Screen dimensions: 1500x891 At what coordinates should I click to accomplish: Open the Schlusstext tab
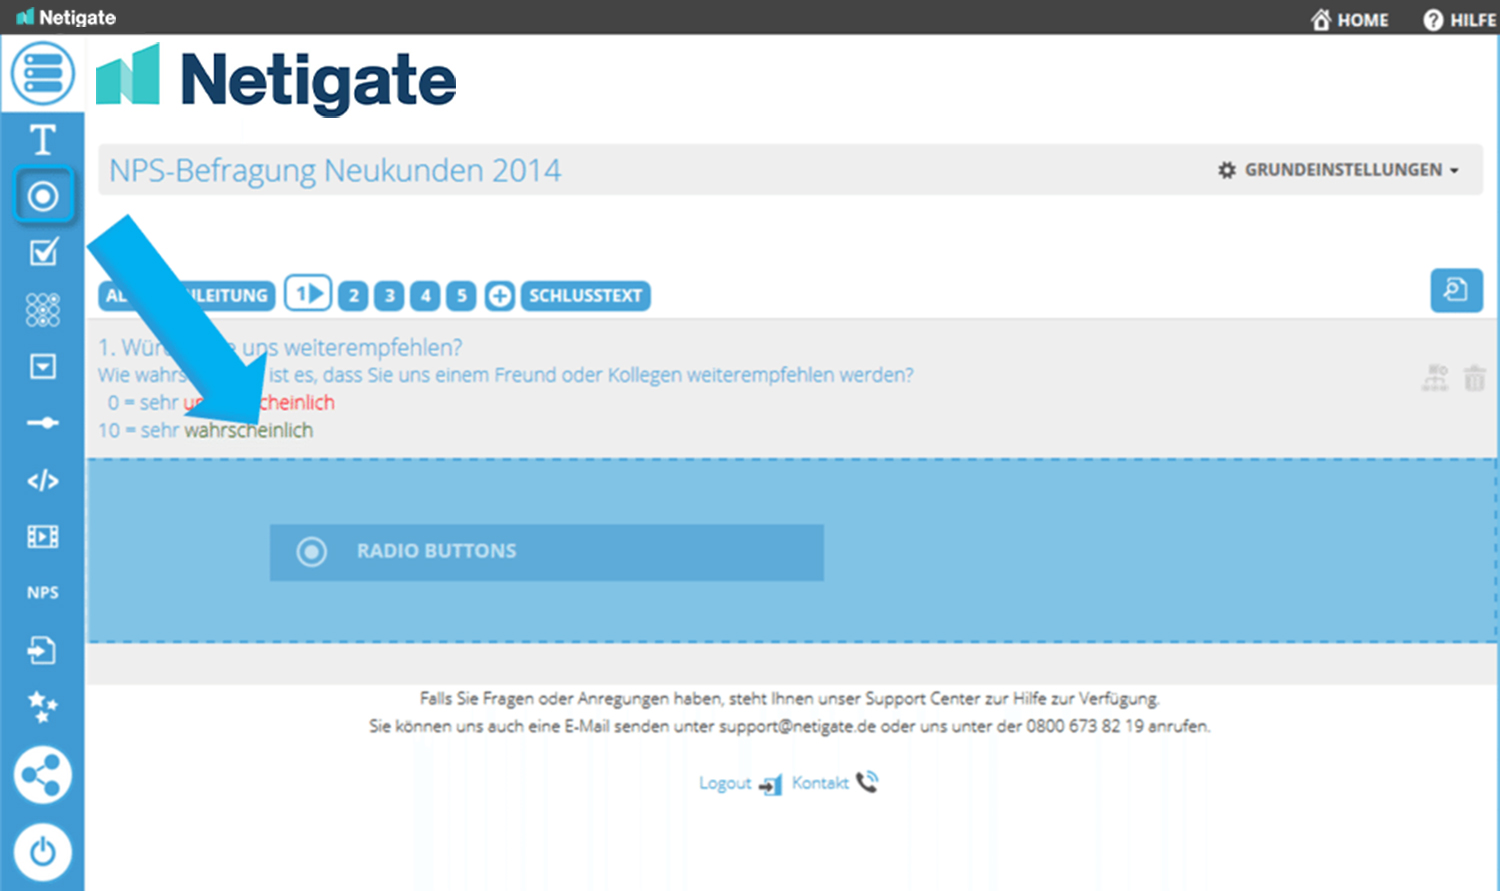click(x=585, y=296)
